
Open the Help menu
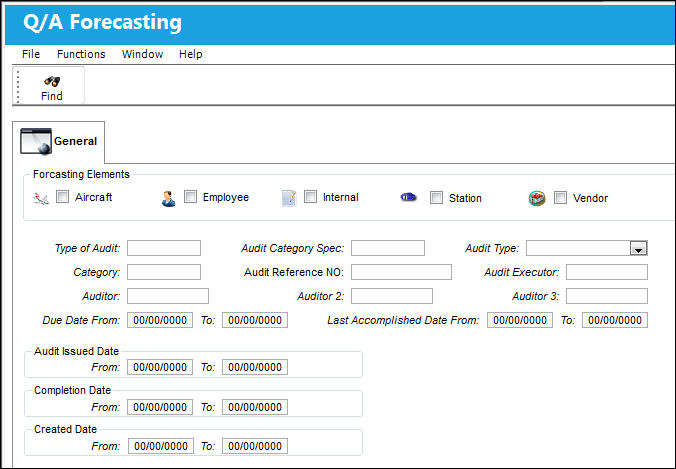pyautogui.click(x=191, y=54)
